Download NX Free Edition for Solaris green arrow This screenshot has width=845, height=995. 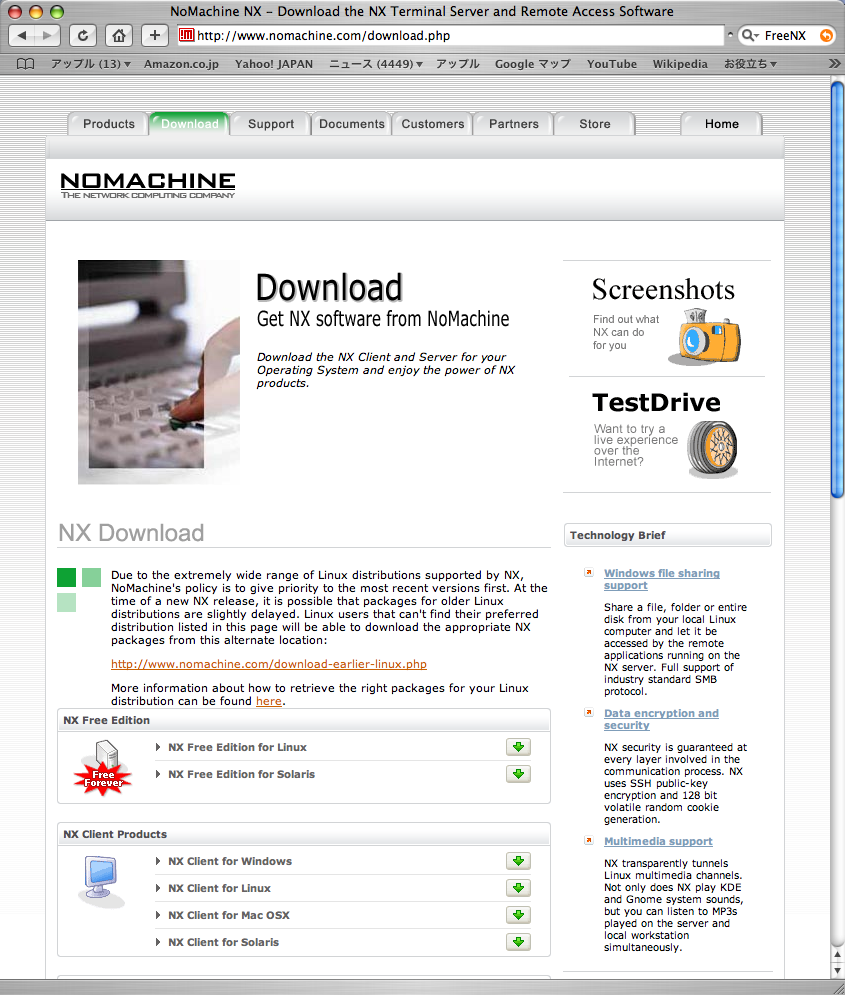pyautogui.click(x=518, y=774)
